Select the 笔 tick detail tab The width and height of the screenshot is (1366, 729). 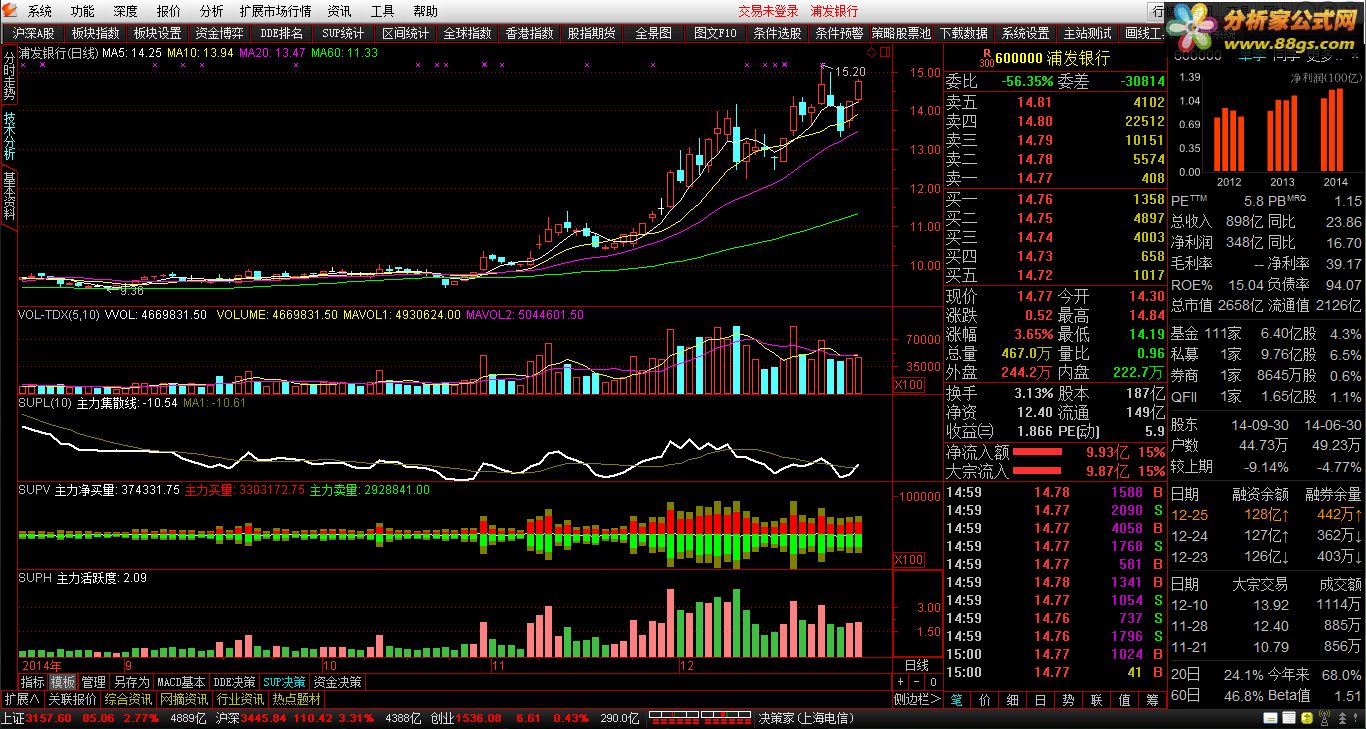(957, 699)
